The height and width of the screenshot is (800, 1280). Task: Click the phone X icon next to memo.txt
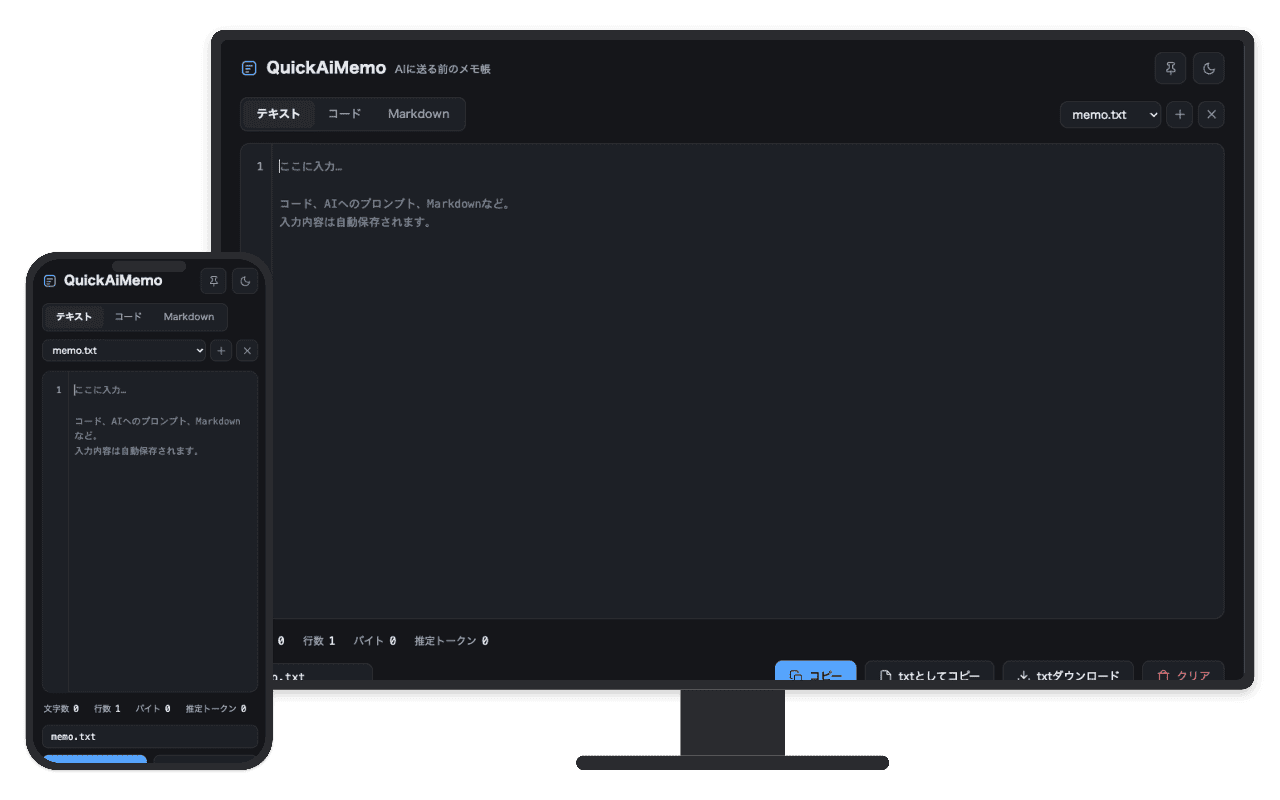[247, 351]
